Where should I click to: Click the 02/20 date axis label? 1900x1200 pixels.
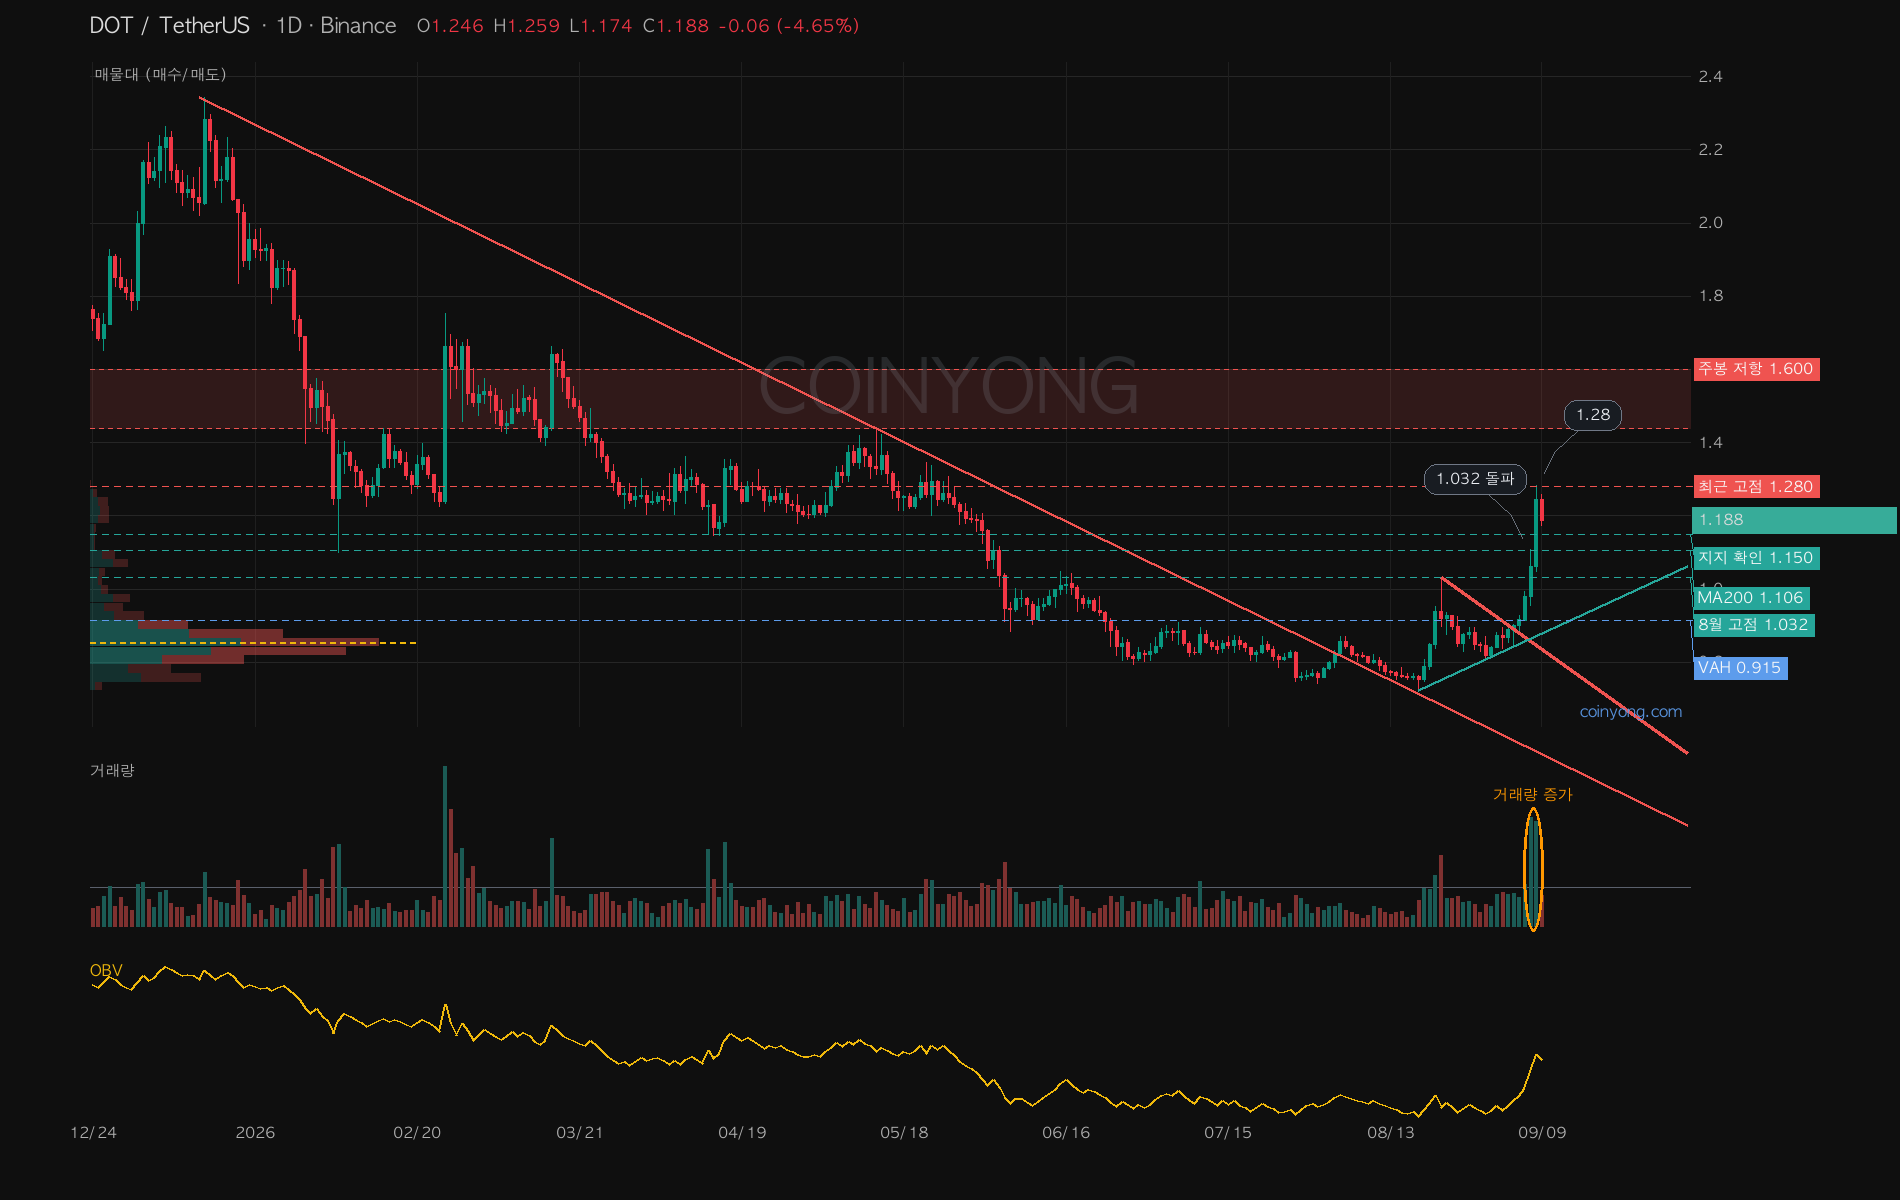[417, 1132]
